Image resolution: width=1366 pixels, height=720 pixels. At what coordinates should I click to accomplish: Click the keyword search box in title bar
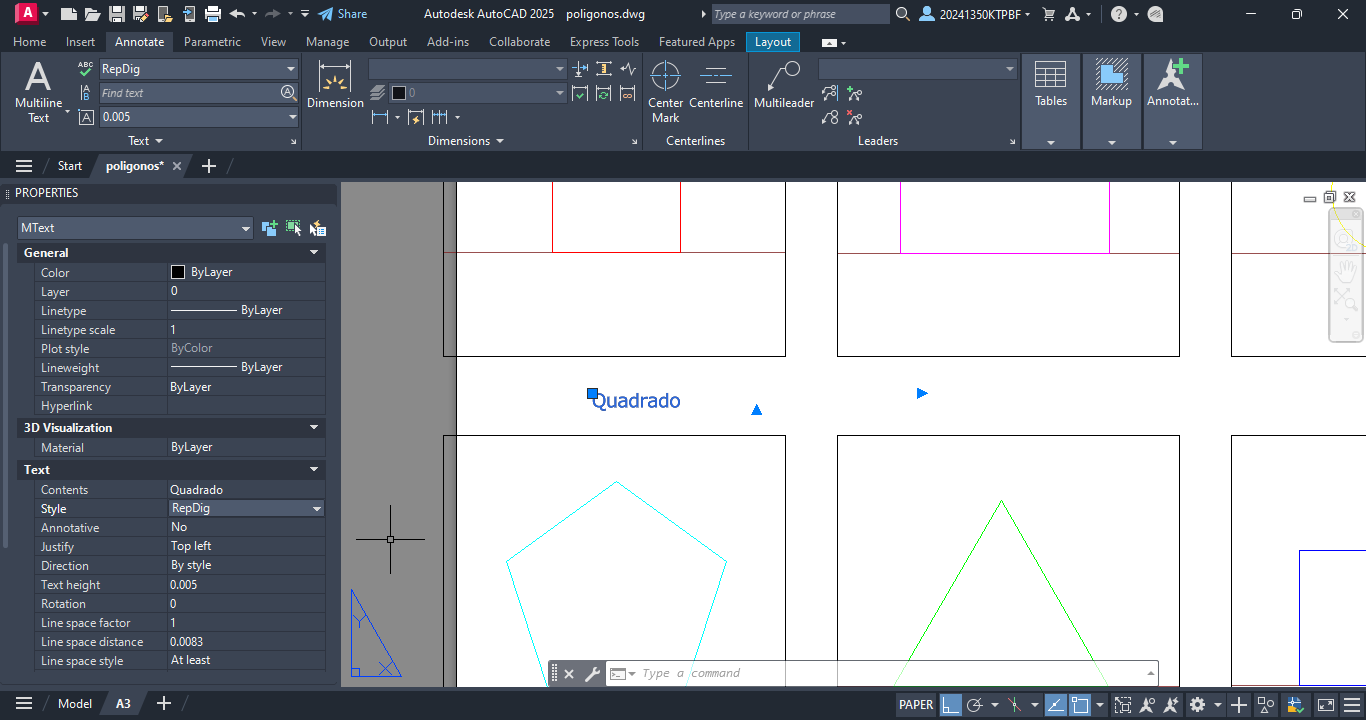tap(799, 14)
